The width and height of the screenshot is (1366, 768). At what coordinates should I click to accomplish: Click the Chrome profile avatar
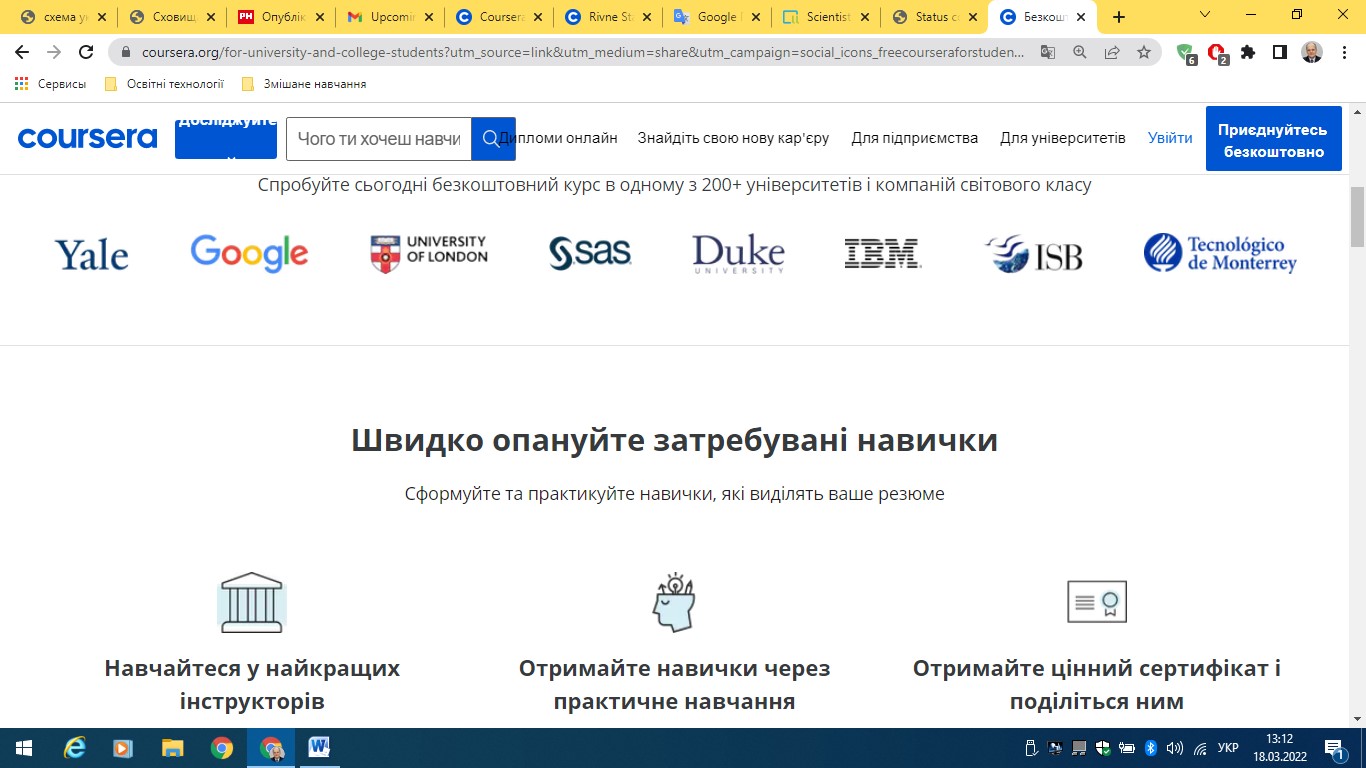(1312, 52)
